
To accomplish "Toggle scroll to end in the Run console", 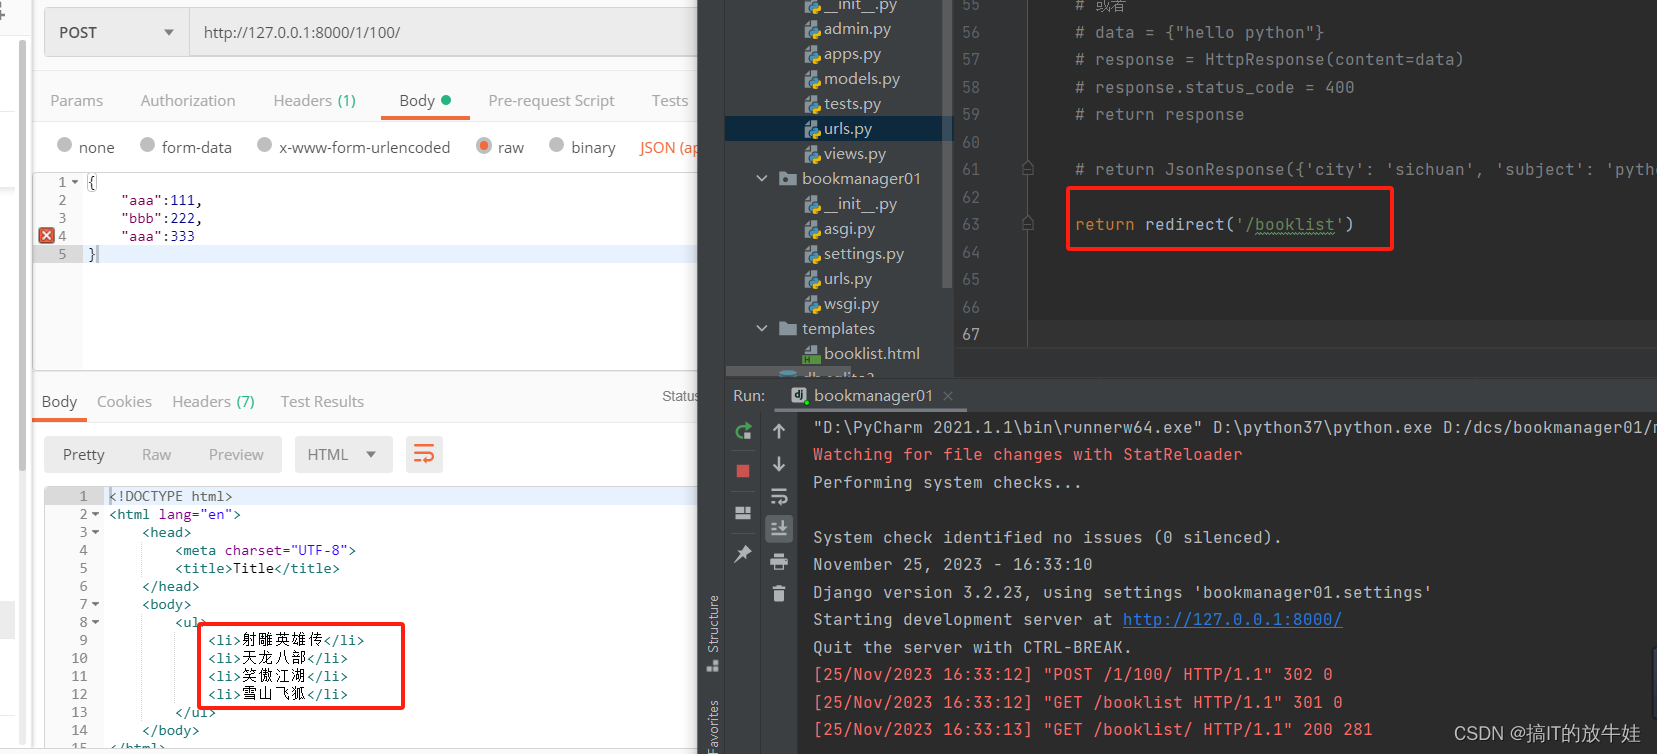I will (779, 528).
